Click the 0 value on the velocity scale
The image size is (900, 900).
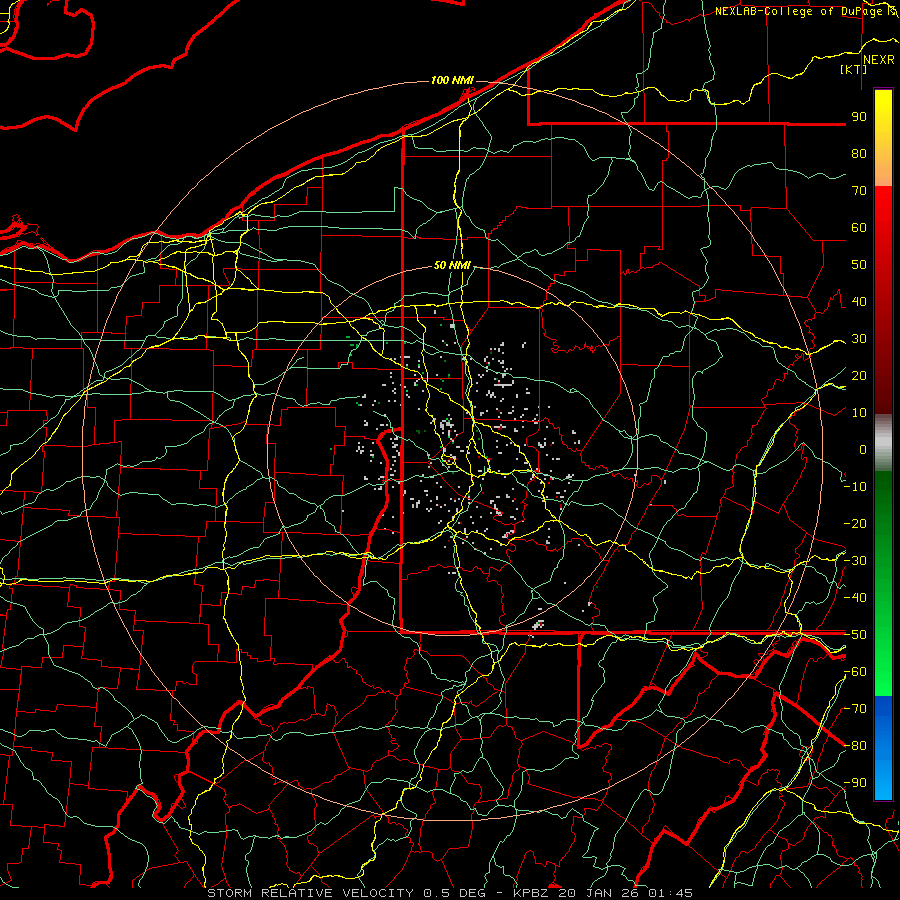pyautogui.click(x=863, y=450)
